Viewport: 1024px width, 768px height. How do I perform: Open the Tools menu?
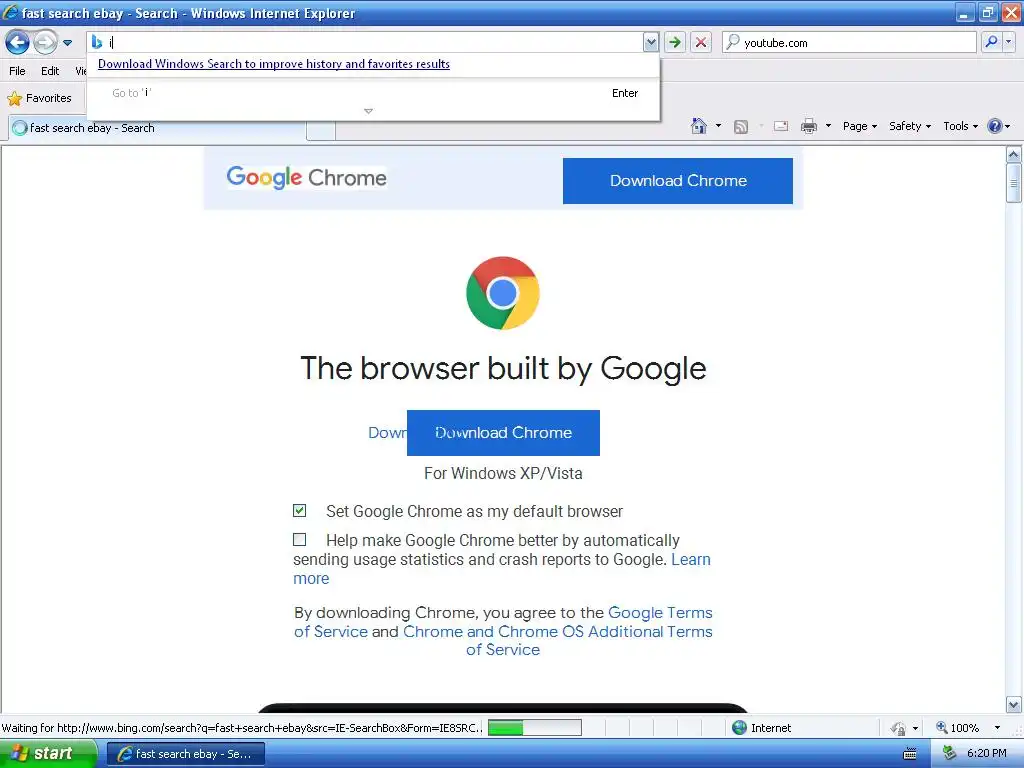961,126
